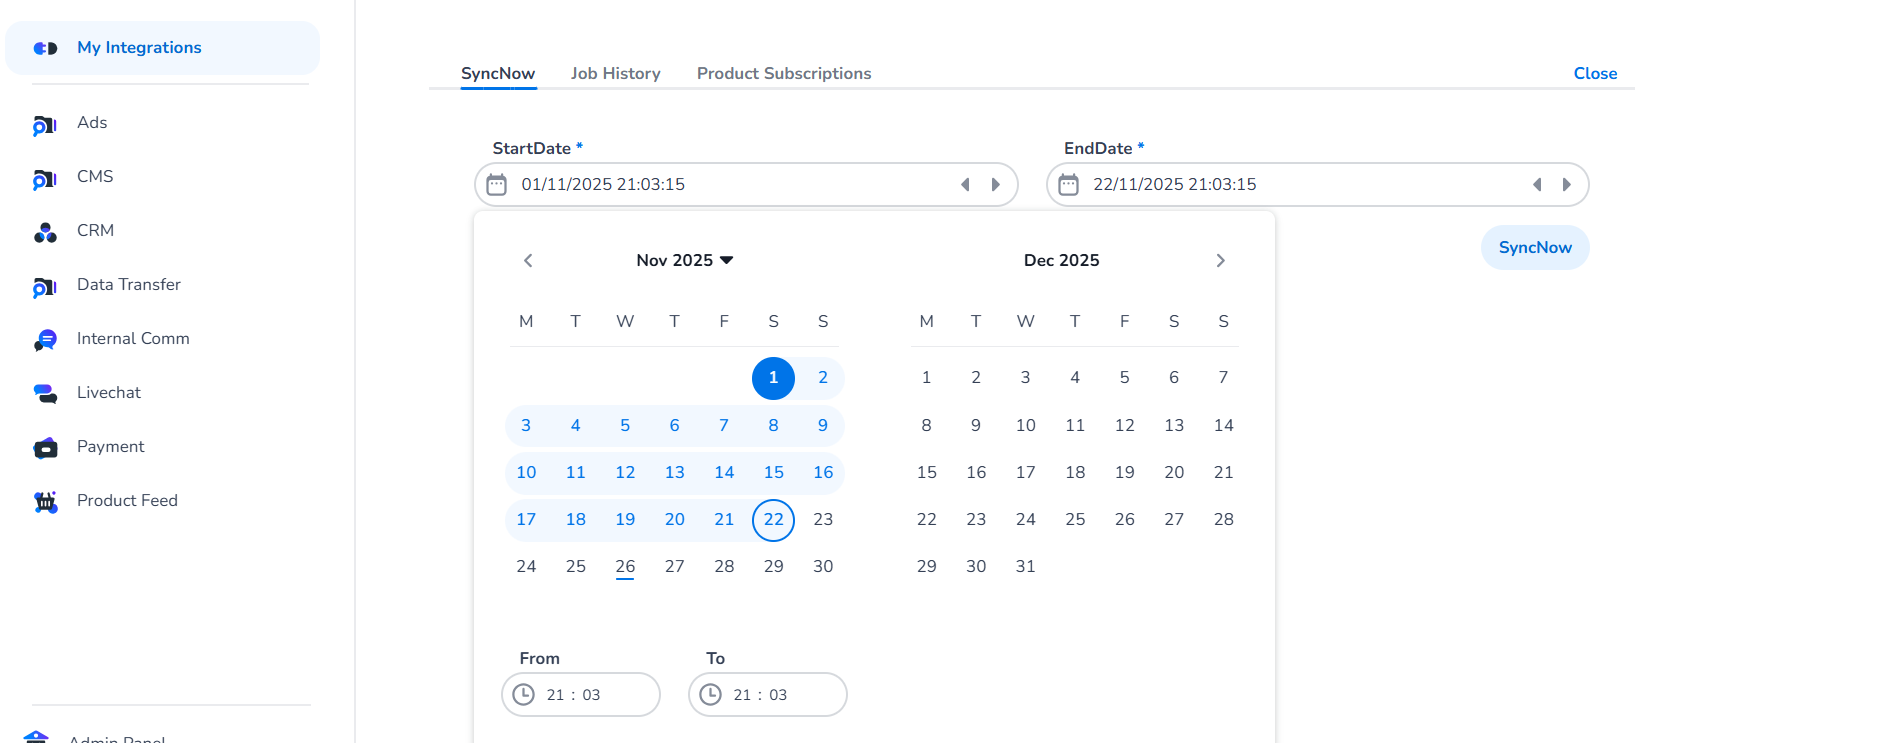Image resolution: width=1889 pixels, height=743 pixels.
Task: Choose December 31 in the calendar
Action: pos(1026,567)
